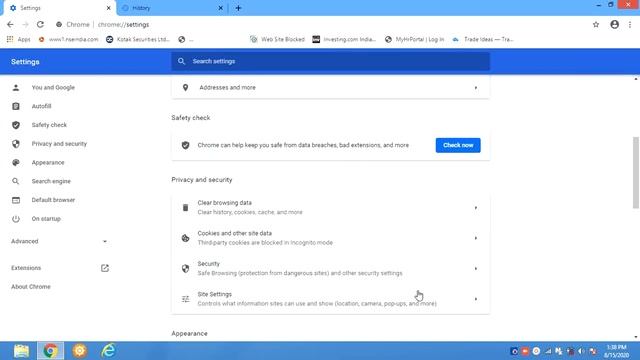The image size is (640, 360).
Task: Click the cookie icon beside Cookies and other site data
Action: tap(185, 238)
